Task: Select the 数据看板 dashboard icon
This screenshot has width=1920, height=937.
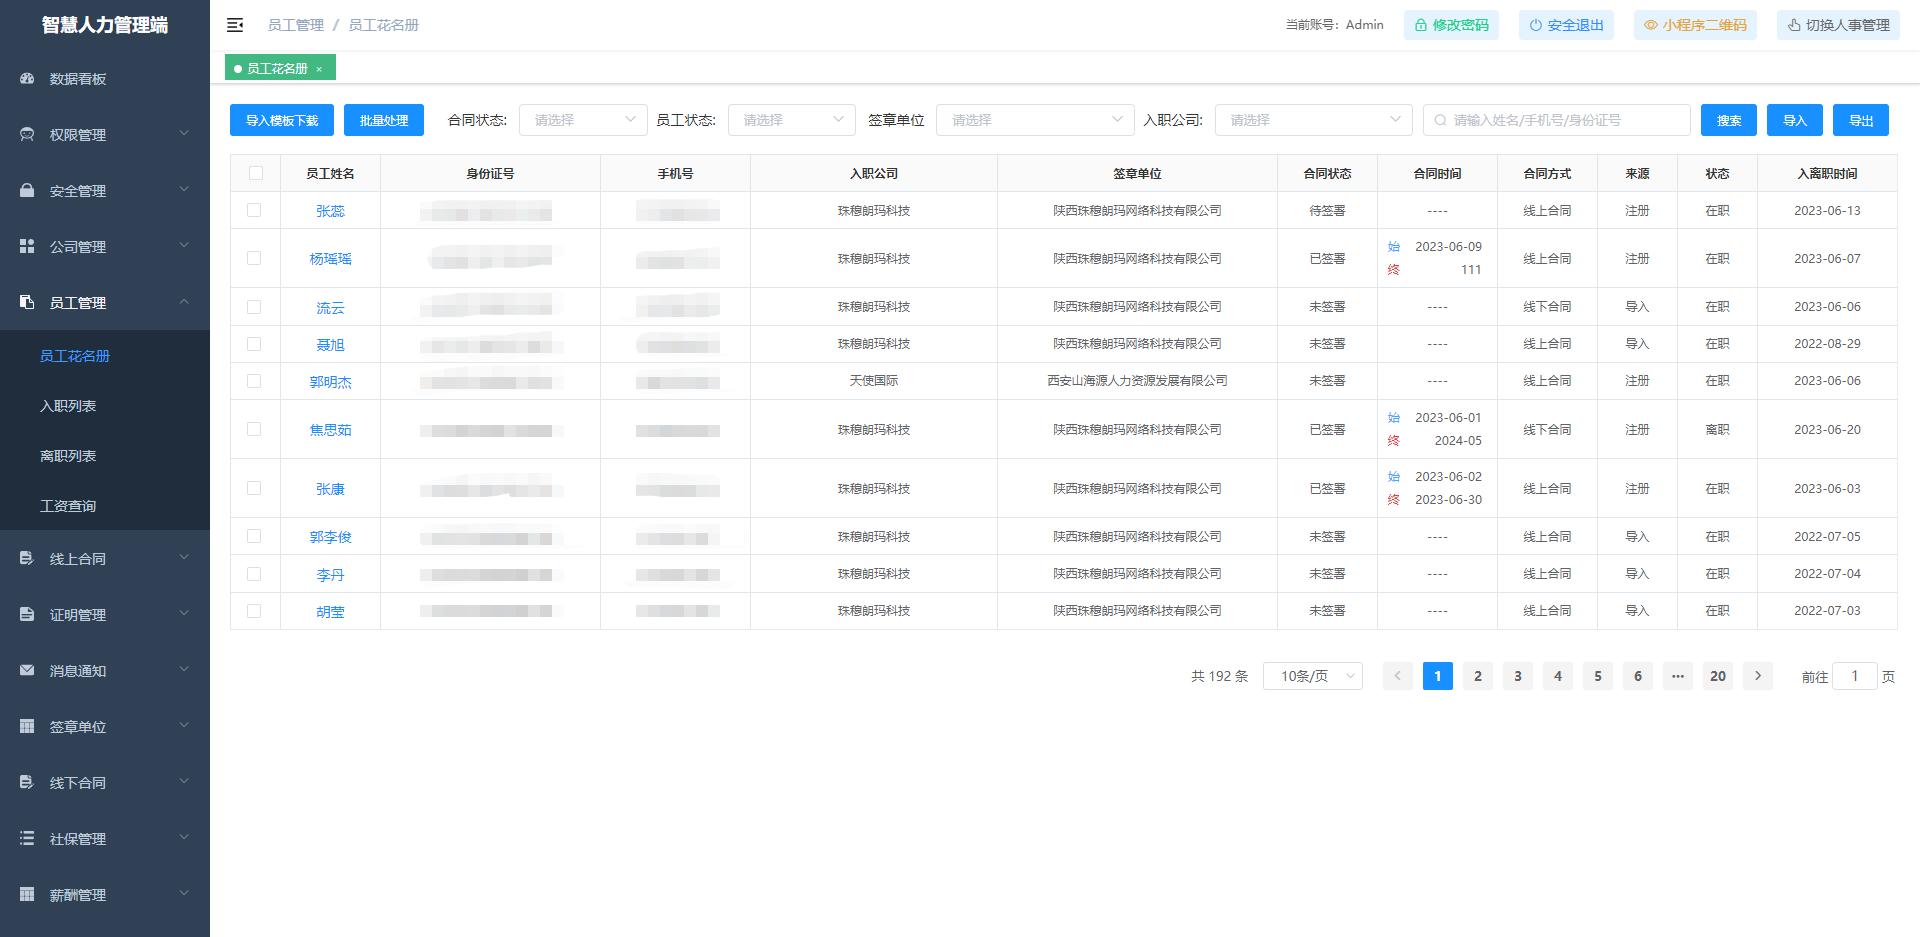Action: [25, 79]
